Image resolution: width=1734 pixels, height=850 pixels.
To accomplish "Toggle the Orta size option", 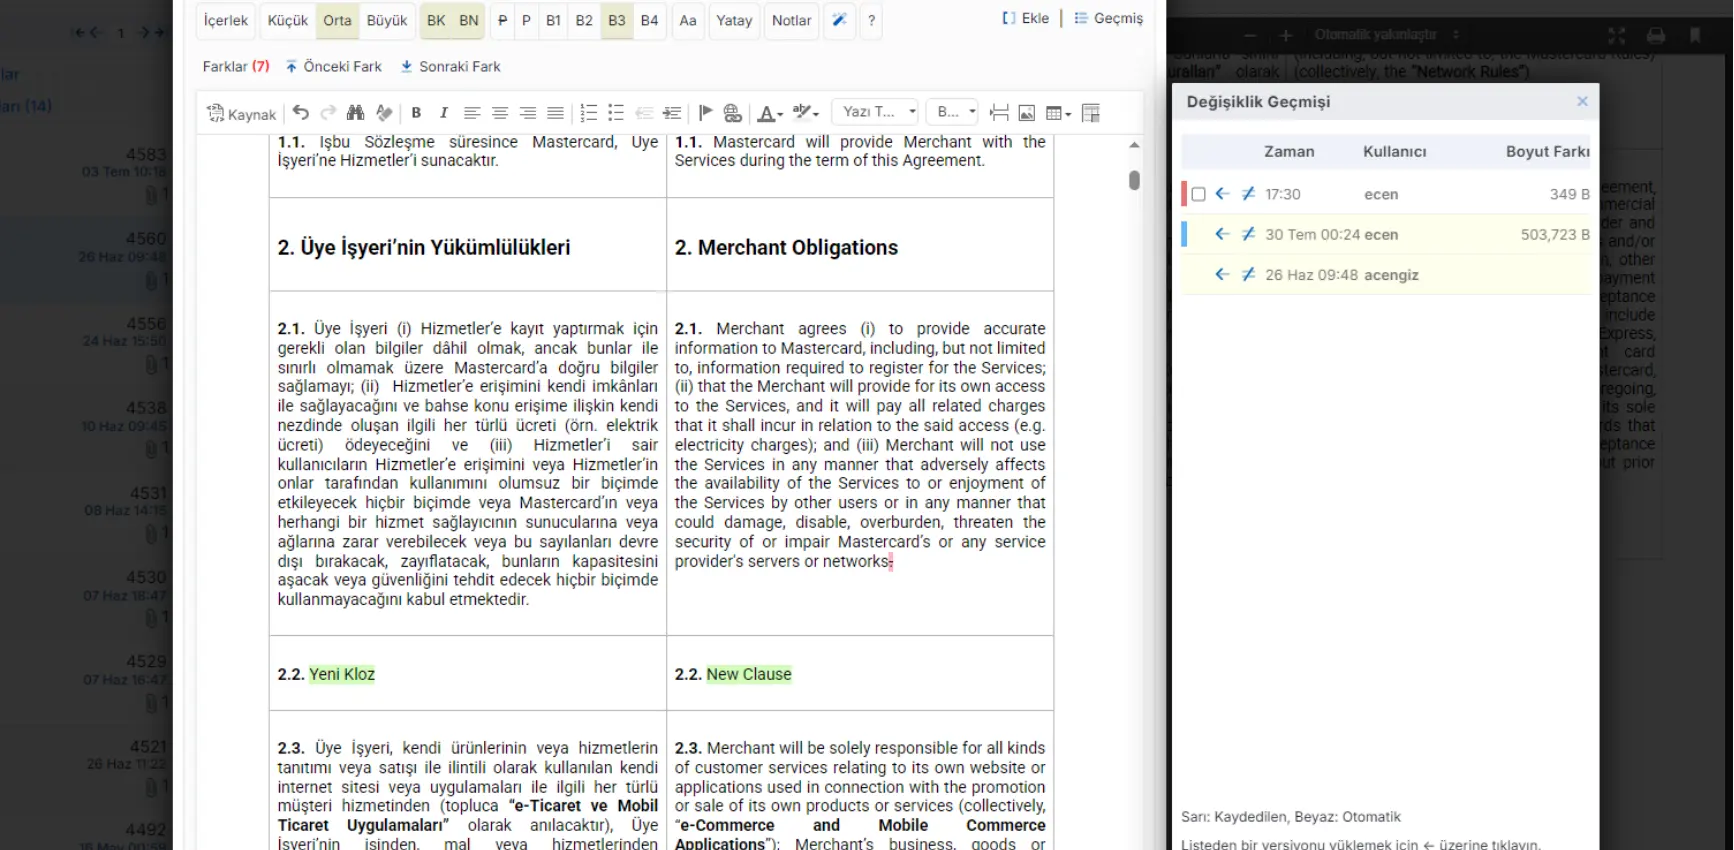I will 337,20.
